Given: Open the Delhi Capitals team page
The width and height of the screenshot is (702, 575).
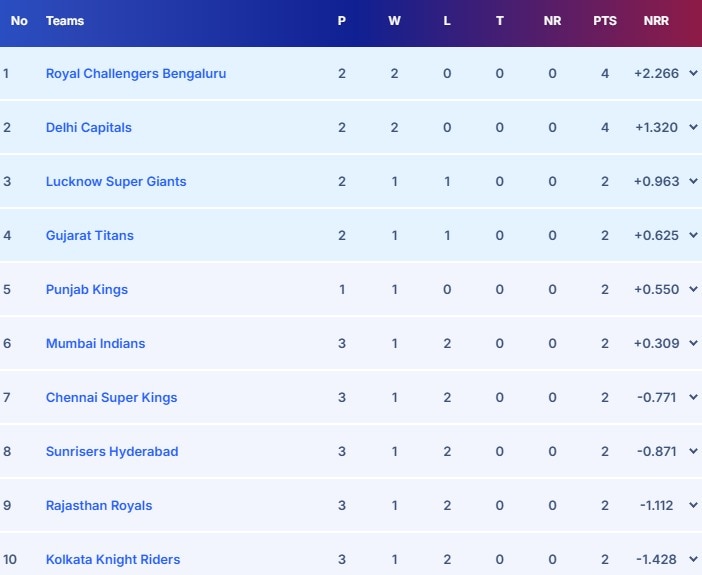Looking at the screenshot, I should [89, 127].
